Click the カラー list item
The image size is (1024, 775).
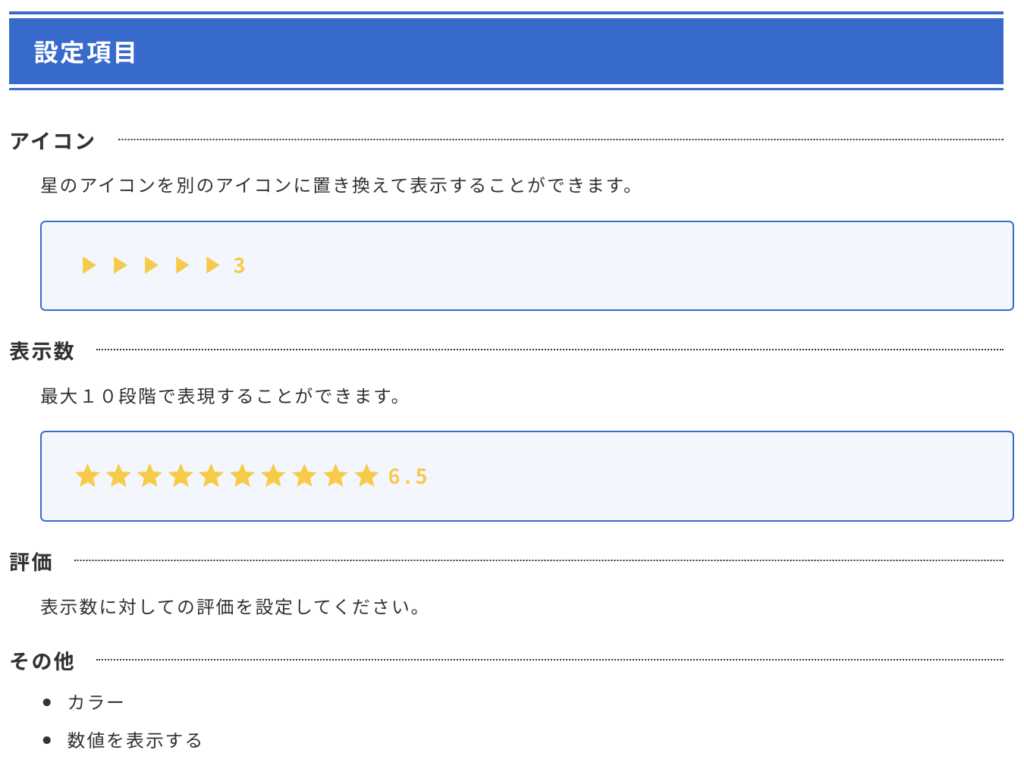[x=95, y=702]
